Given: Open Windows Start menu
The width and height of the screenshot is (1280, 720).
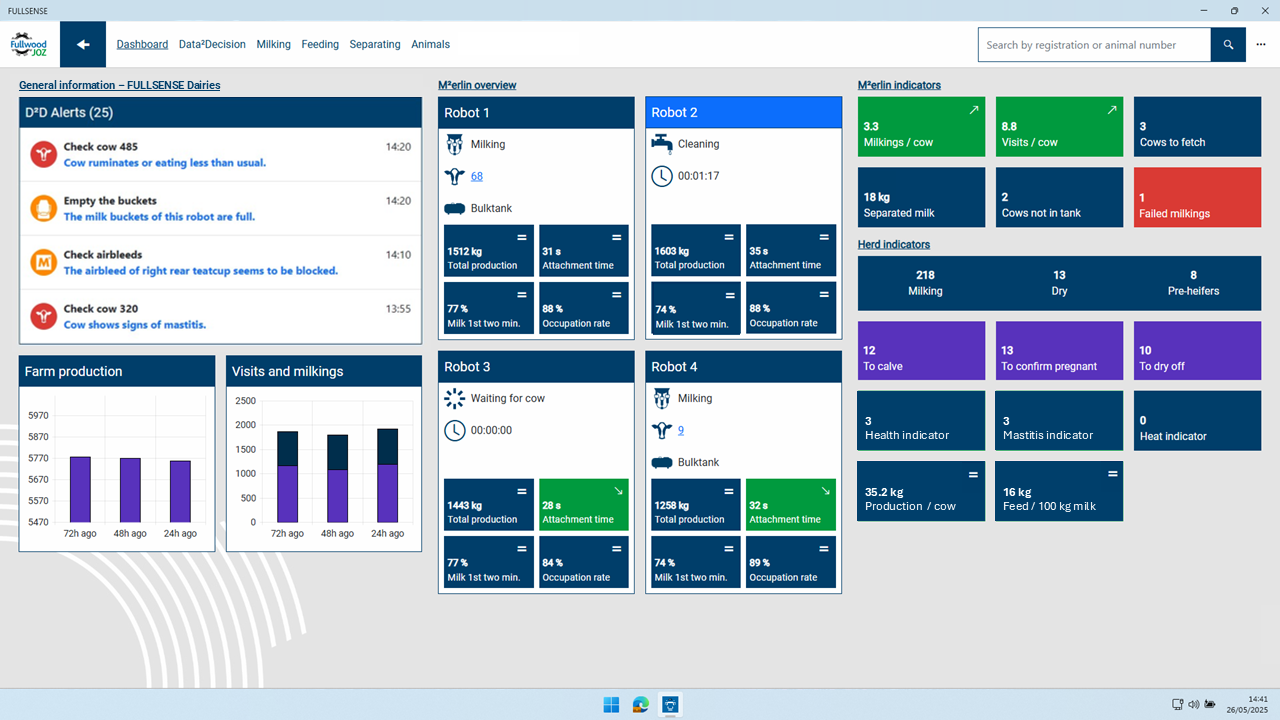Looking at the screenshot, I should point(611,705).
